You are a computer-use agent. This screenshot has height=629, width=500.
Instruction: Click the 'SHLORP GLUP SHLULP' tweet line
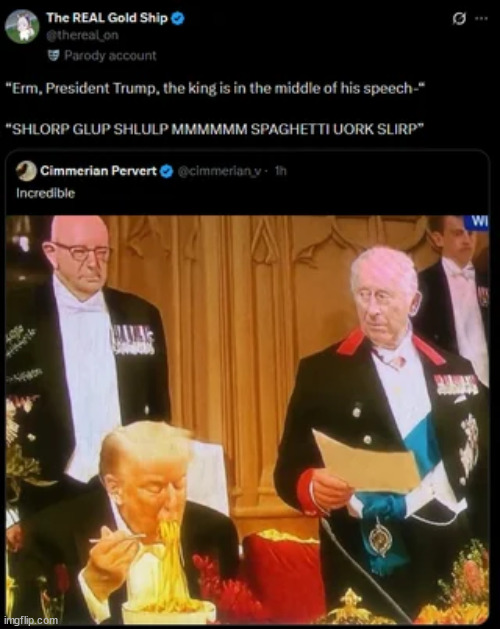(x=215, y=129)
